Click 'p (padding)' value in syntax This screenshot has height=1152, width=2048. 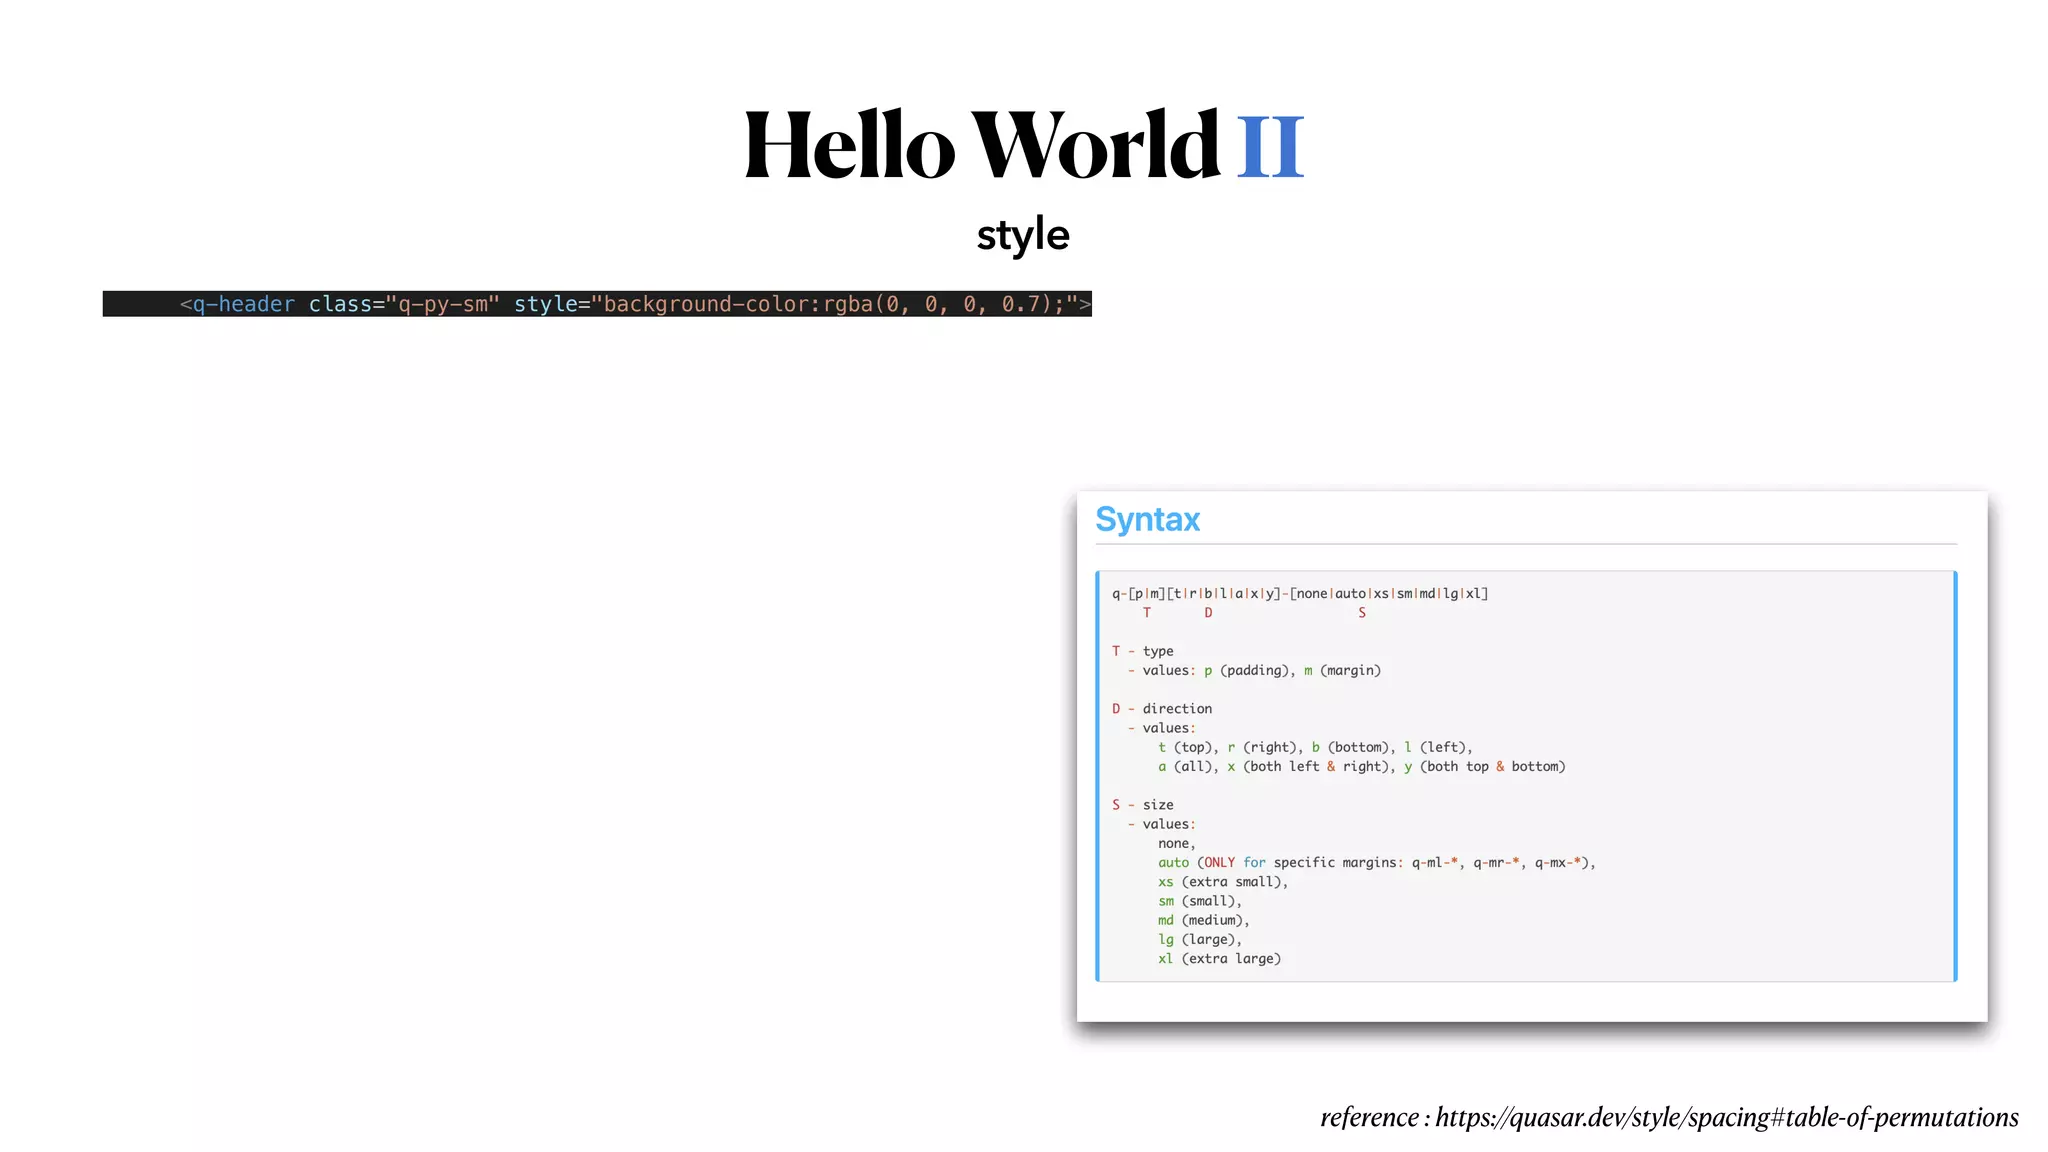tap(1249, 670)
